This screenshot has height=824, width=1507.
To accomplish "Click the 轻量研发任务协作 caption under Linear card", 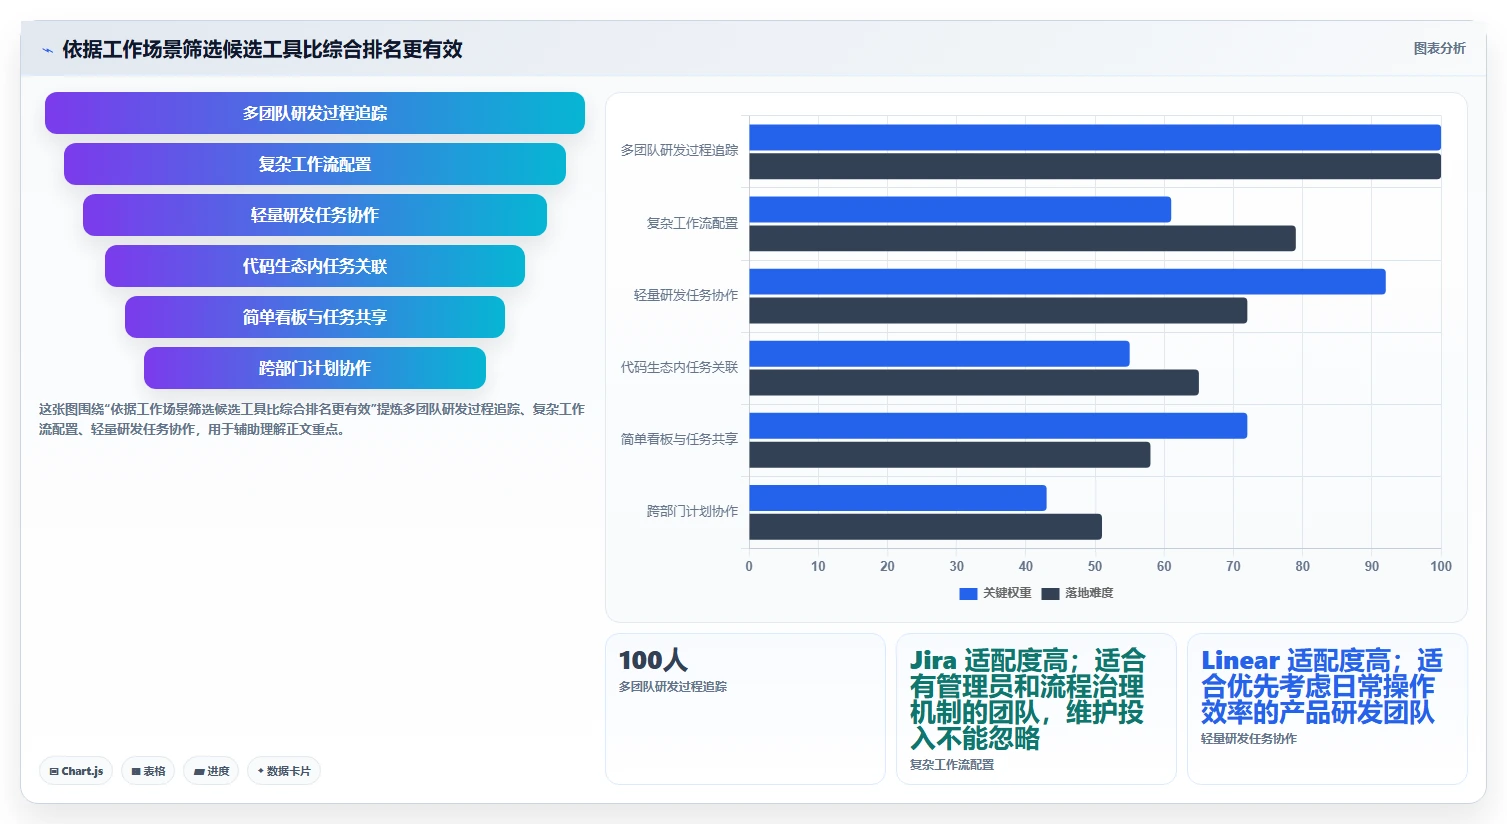I will click(1249, 738).
